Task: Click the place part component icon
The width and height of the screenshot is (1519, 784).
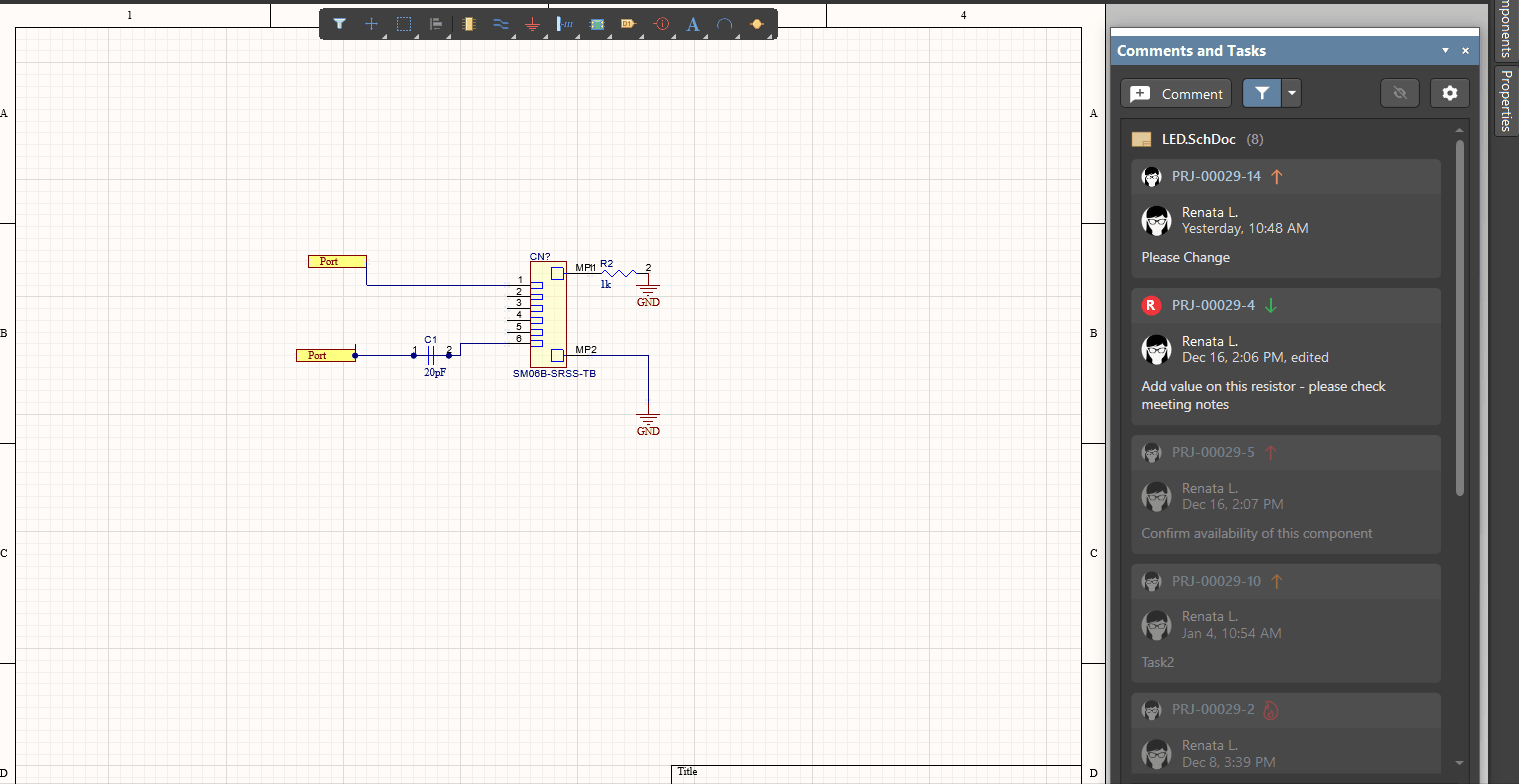Action: (469, 24)
